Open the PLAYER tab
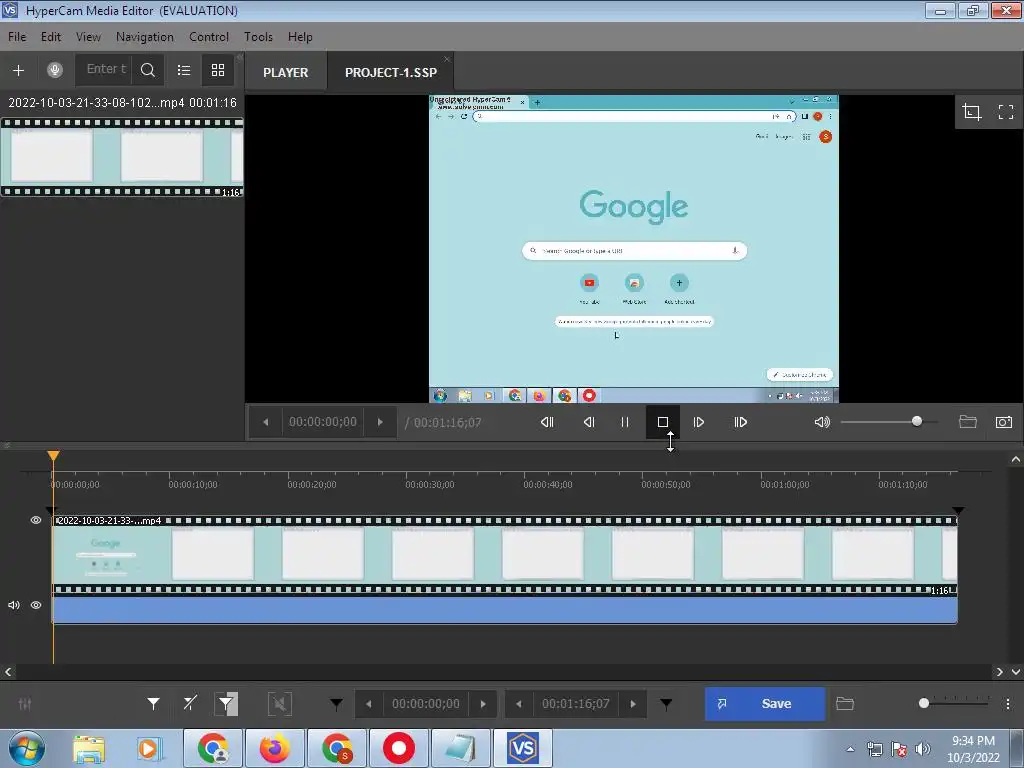The image size is (1024, 768). [285, 72]
